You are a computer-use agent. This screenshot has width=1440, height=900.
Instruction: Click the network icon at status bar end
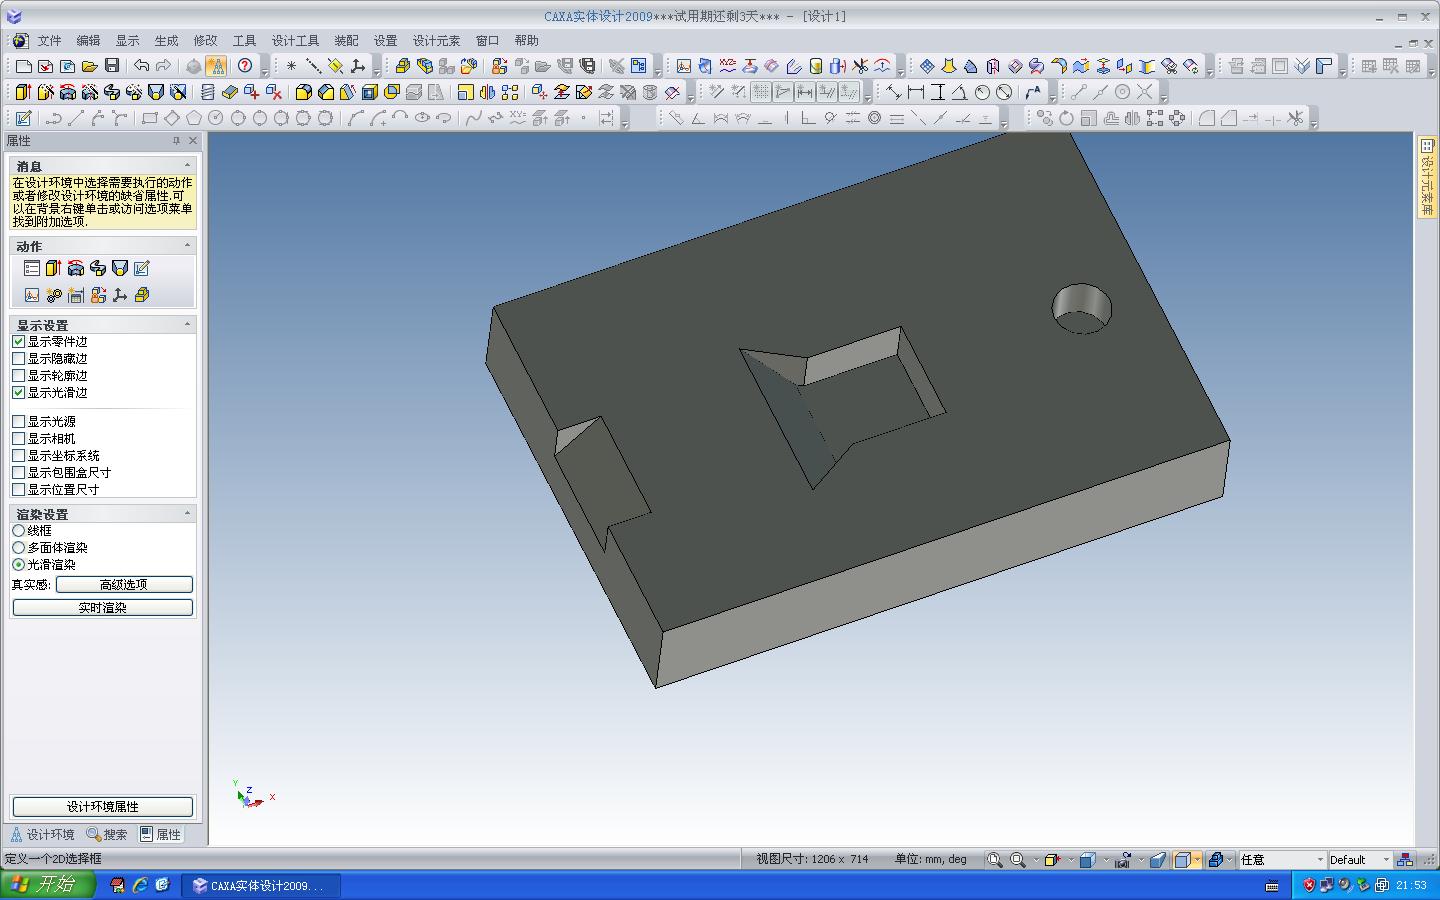pos(1405,860)
